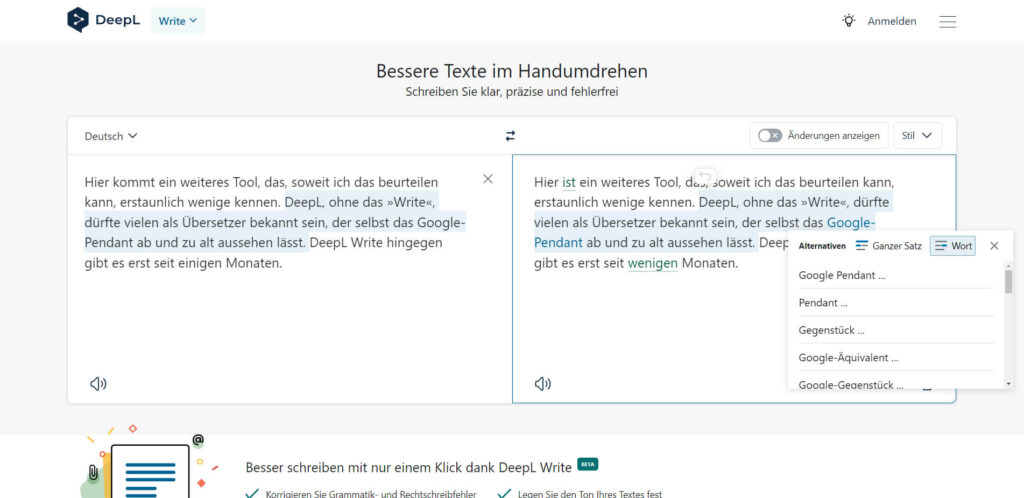Choose alternative 'Google Pendant ...'
This screenshot has height=498, width=1024.
tap(896, 275)
